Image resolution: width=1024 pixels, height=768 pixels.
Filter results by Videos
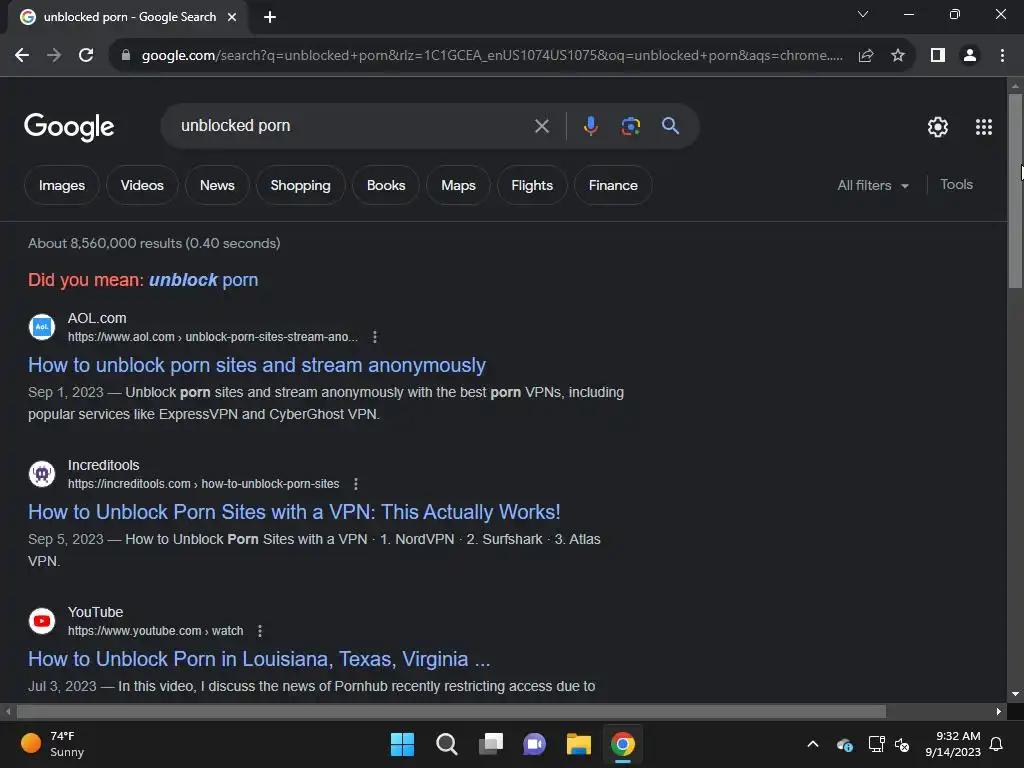click(142, 185)
